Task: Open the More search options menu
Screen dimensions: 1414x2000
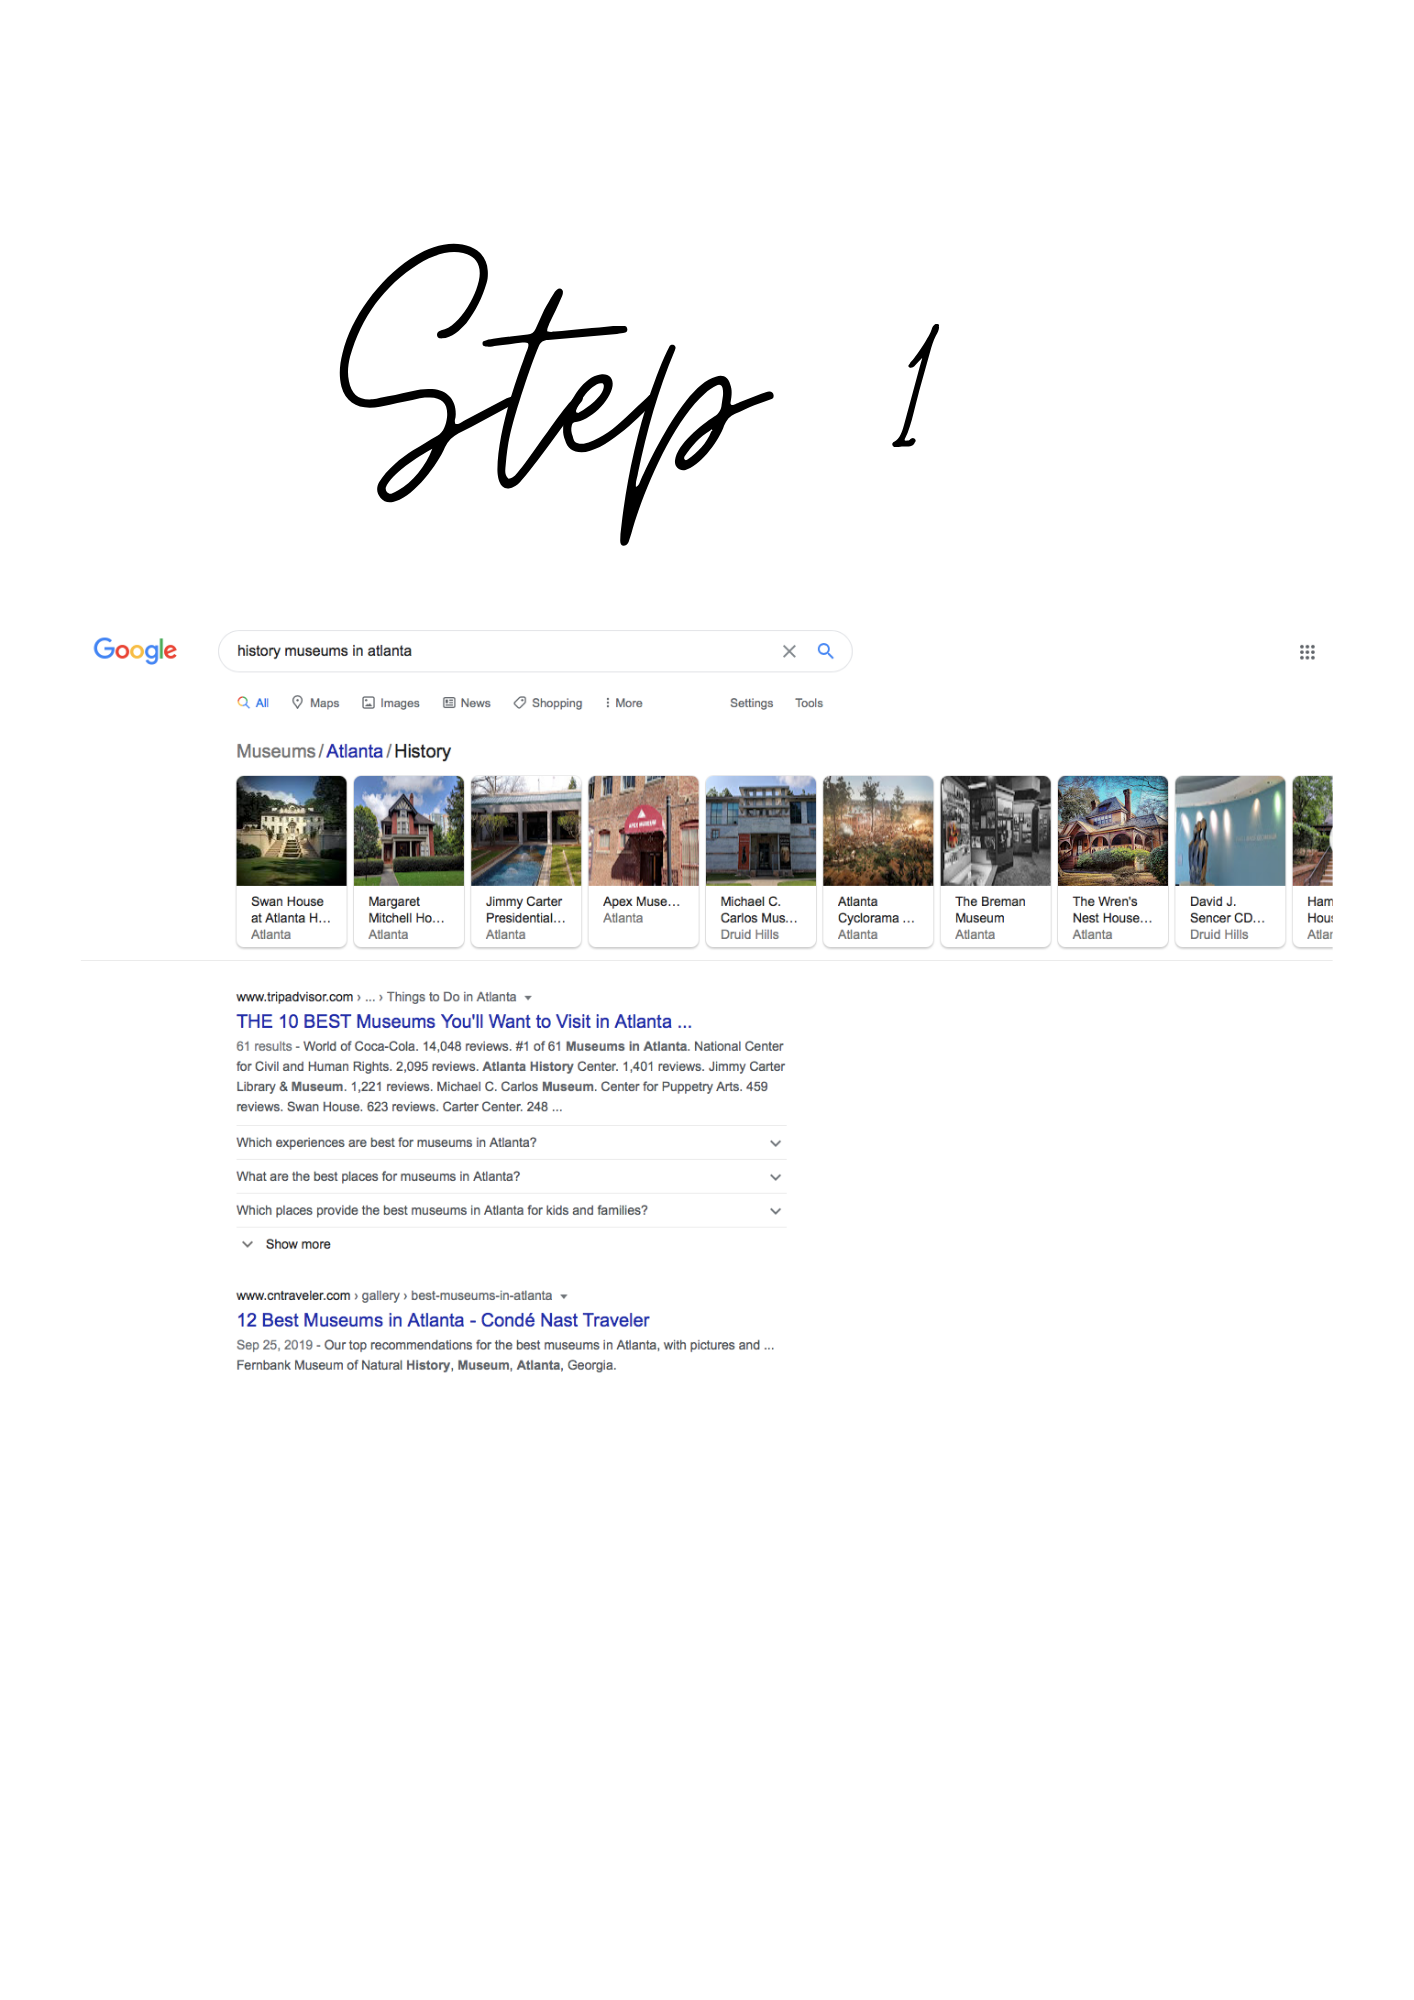Action: click(x=624, y=703)
